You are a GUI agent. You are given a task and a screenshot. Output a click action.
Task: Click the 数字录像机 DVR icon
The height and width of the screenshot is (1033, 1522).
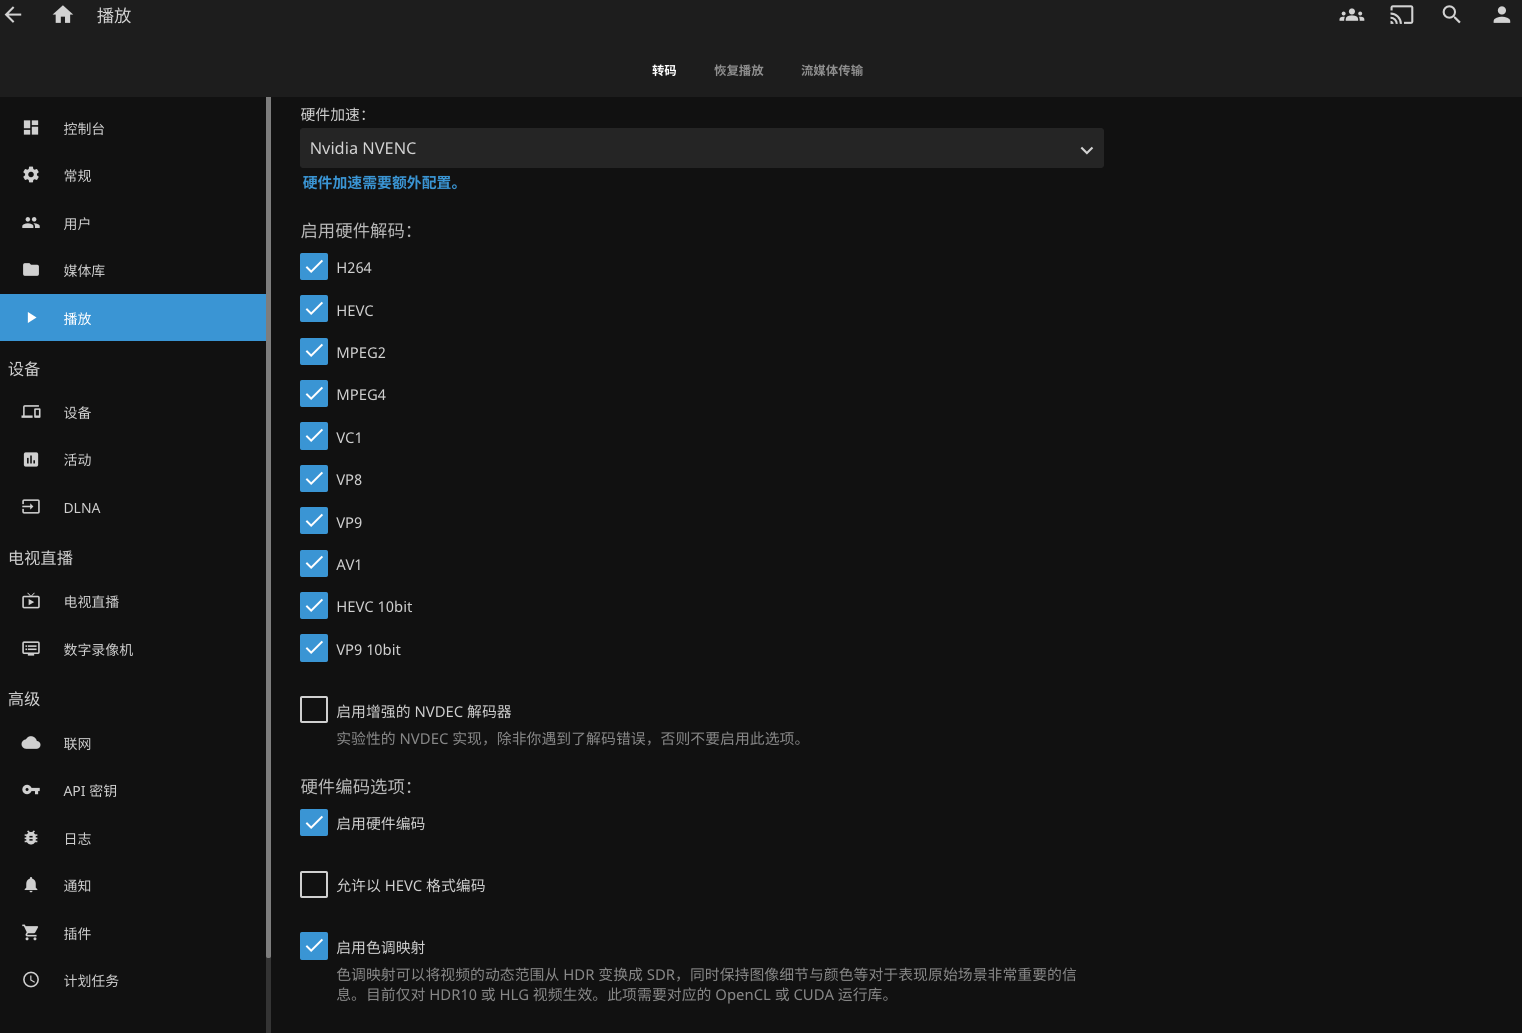pos(31,649)
